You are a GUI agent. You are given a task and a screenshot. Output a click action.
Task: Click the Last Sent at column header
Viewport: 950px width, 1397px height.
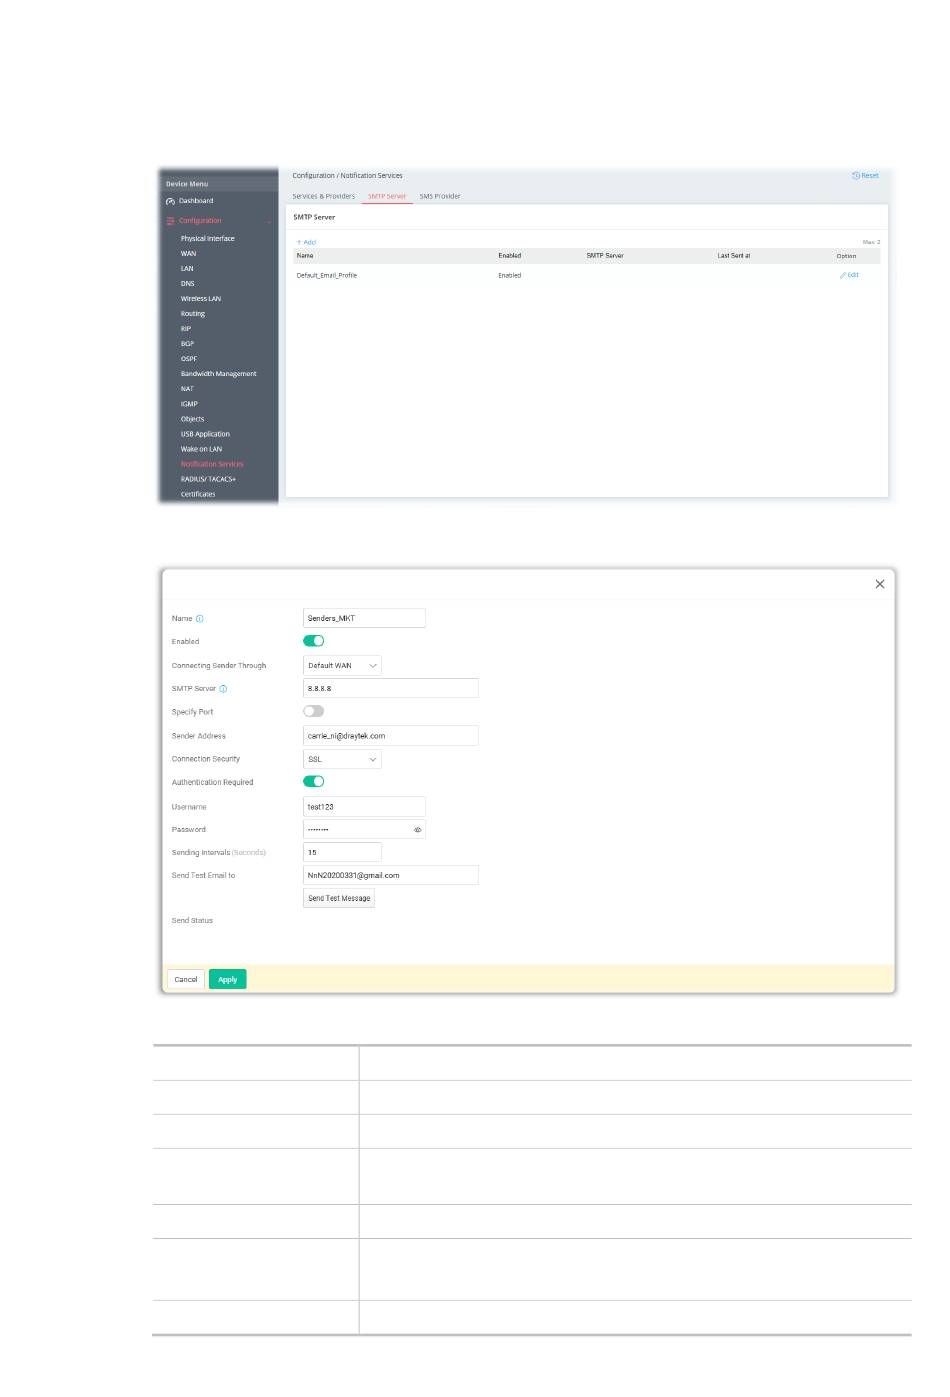pos(734,256)
